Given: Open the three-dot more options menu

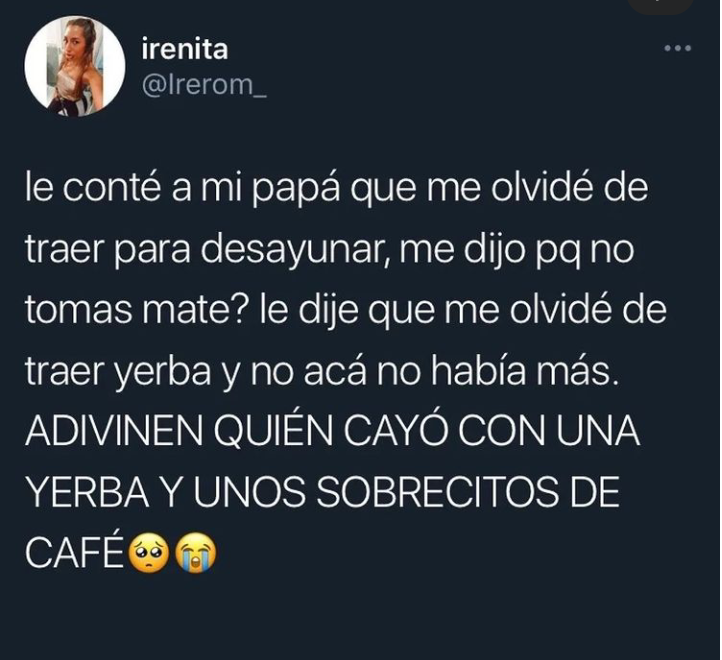Looking at the screenshot, I should (677, 48).
